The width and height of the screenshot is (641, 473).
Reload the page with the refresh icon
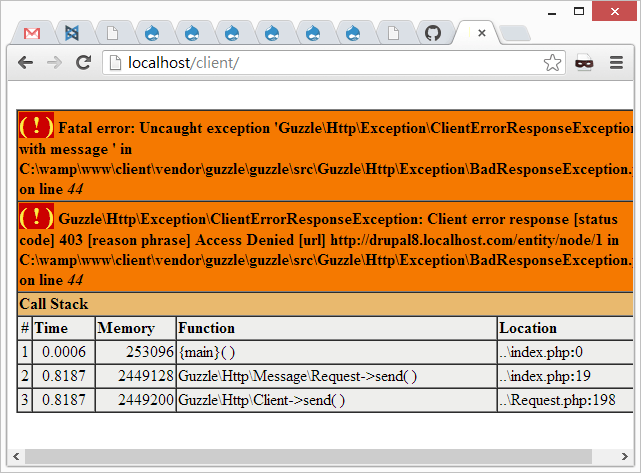click(x=83, y=63)
